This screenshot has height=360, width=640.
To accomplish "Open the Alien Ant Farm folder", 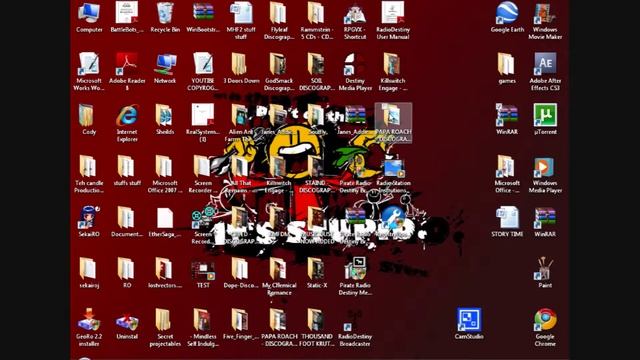I will pos(241,115).
